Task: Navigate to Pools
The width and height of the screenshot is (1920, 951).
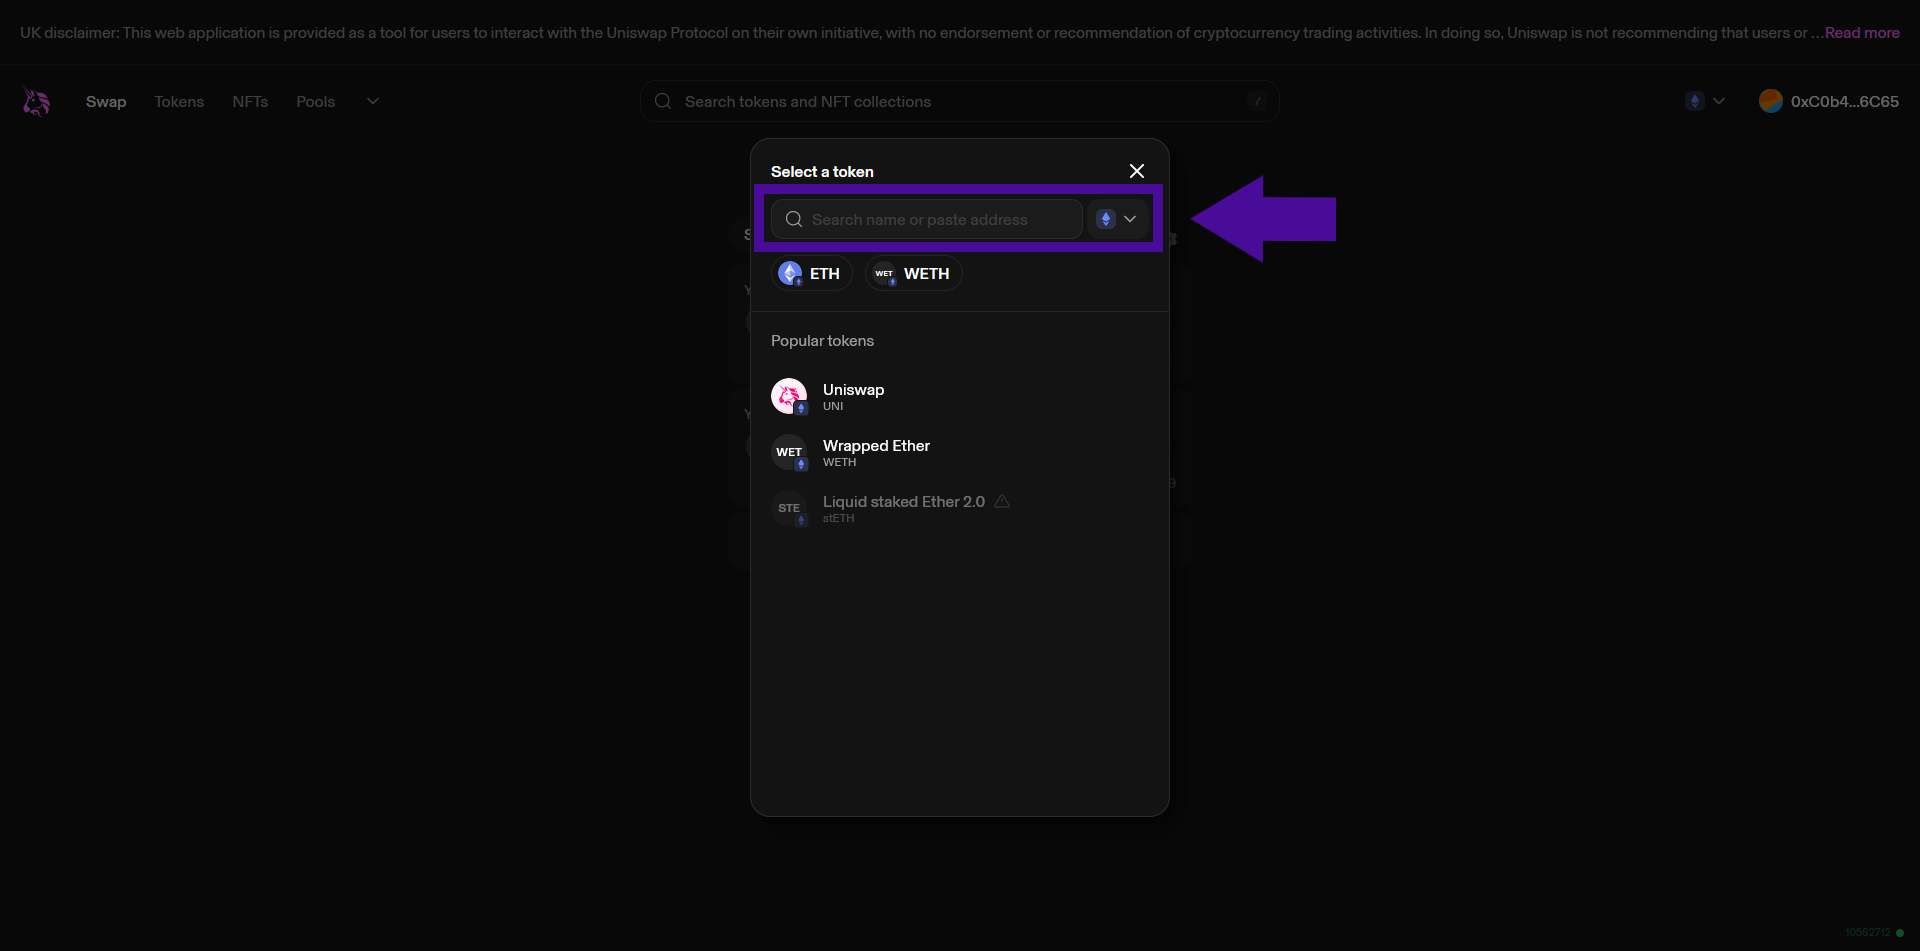Action: coord(315,101)
